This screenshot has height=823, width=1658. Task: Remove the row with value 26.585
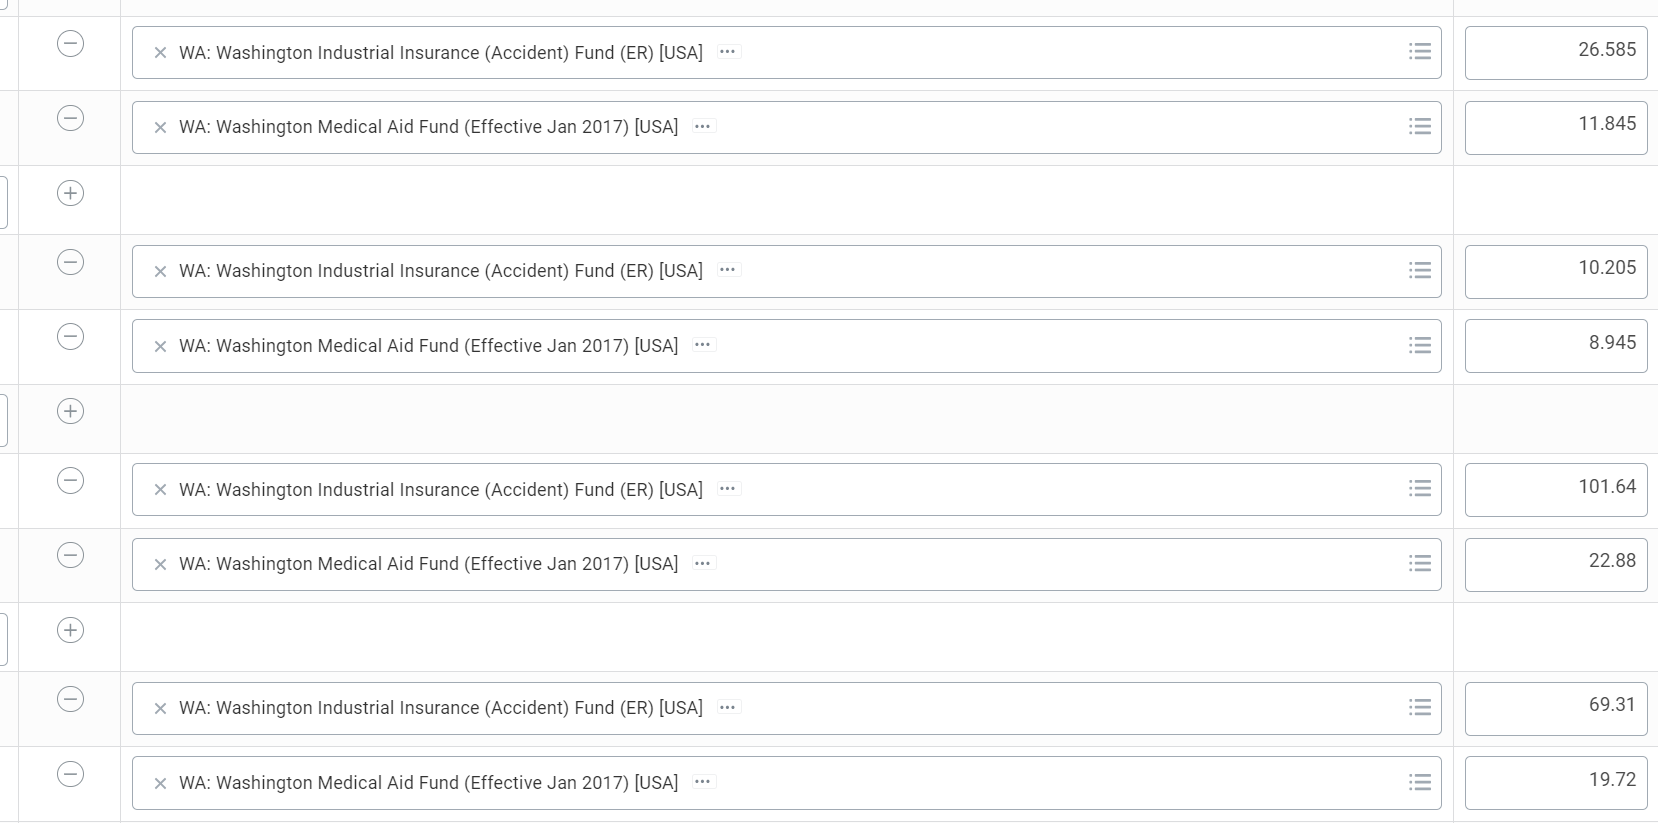tap(70, 44)
